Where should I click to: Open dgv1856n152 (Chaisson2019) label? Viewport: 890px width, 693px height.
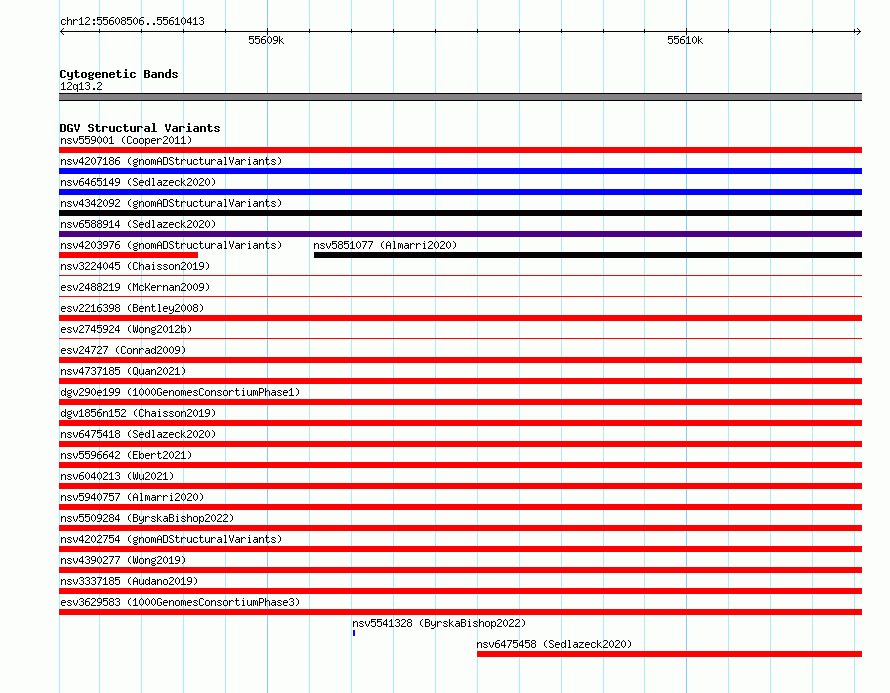138,413
